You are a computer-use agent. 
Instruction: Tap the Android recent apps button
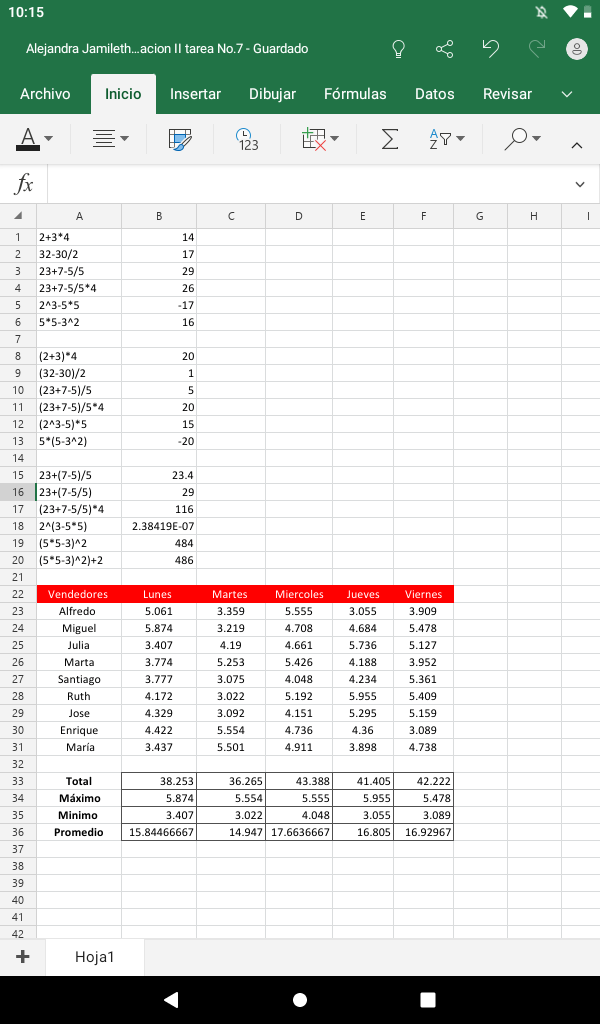428,999
